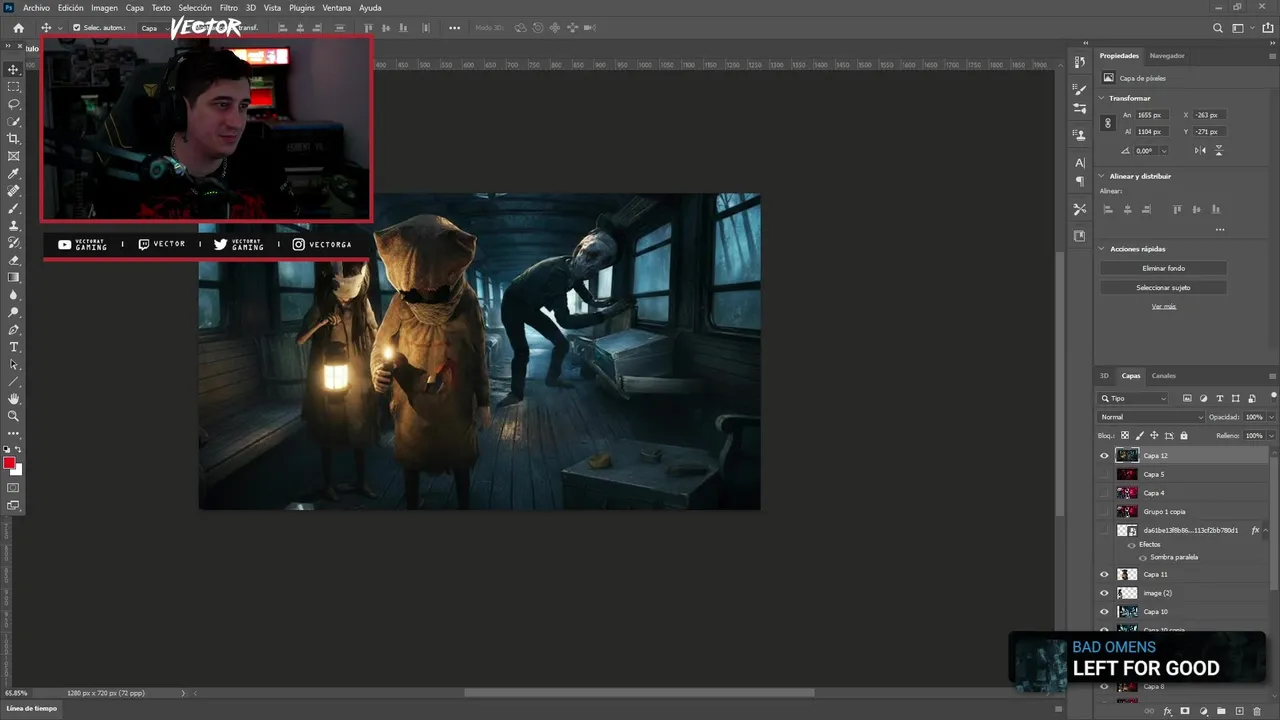Show the Capa 4 layer
Screen dimensions: 1280x720
(1105, 493)
